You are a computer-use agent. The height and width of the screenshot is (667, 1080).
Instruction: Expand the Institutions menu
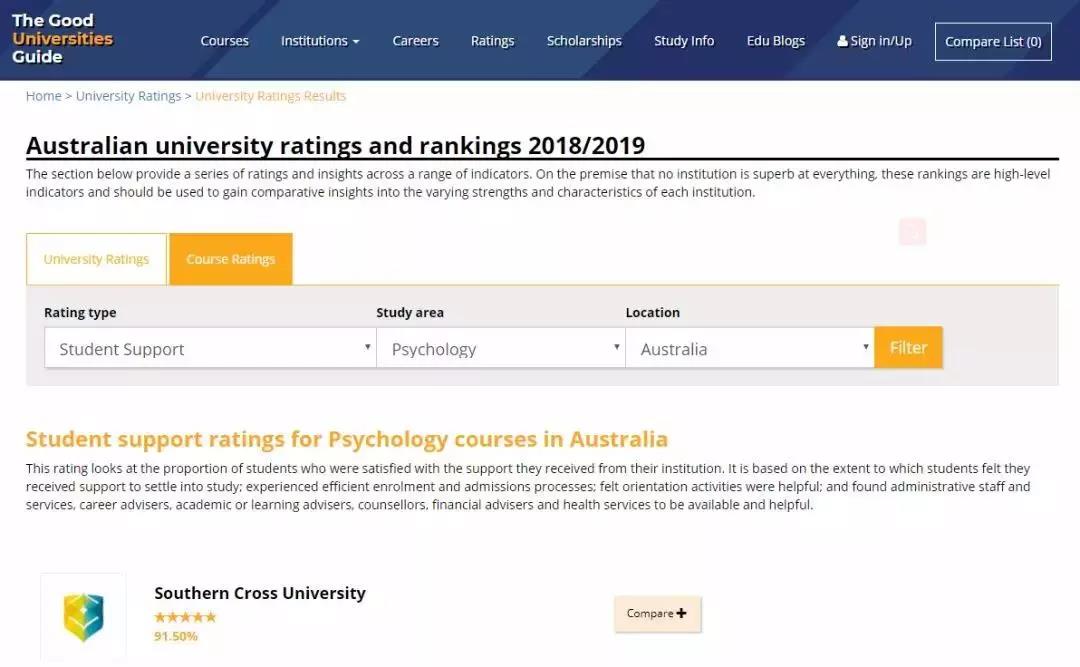click(320, 41)
